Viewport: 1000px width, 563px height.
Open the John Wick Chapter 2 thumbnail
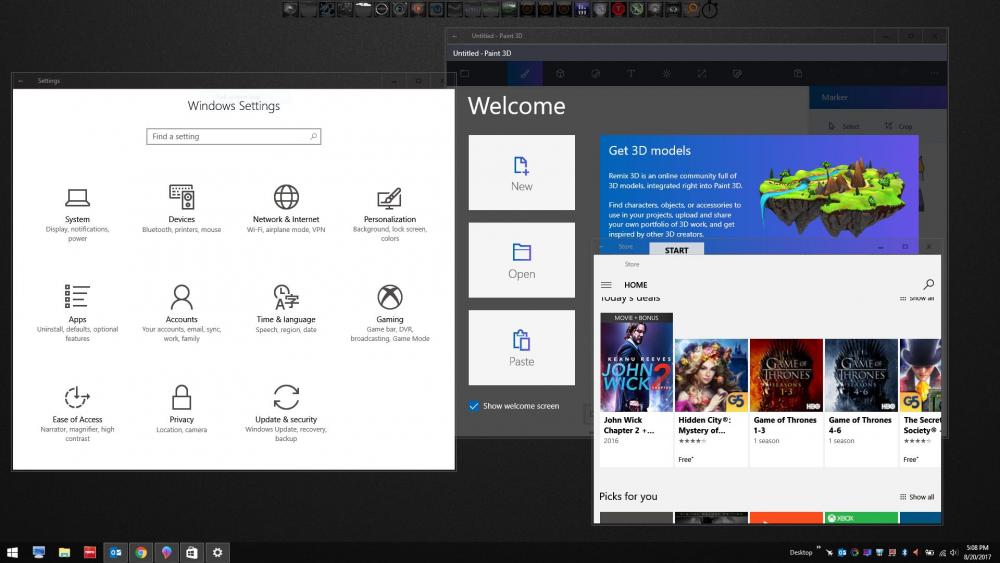pos(636,361)
